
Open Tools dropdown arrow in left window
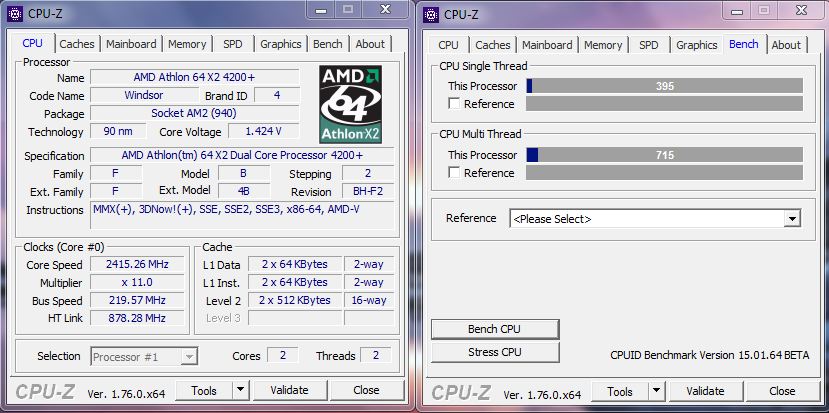[x=240, y=390]
